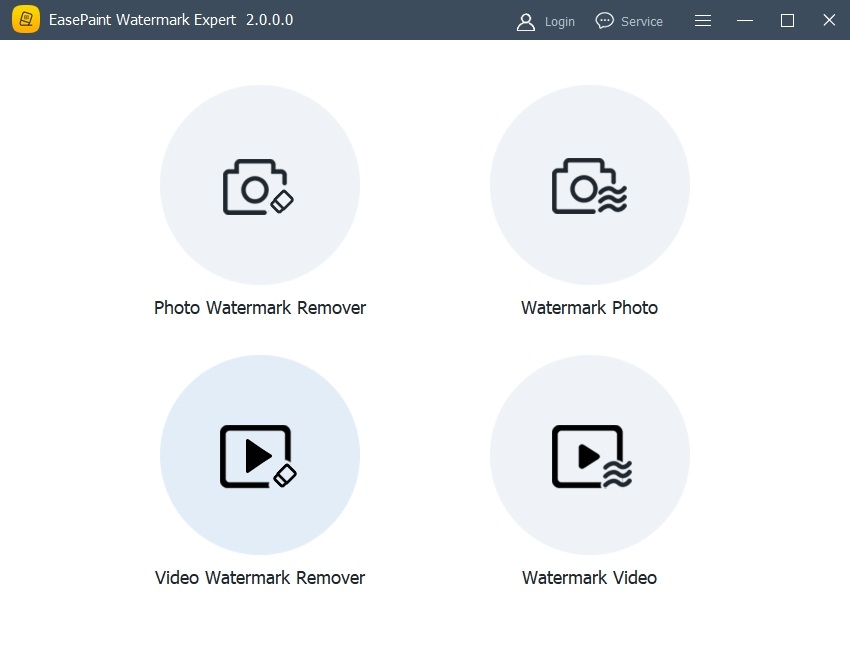Click the chat bubble Service icon
The height and width of the screenshot is (650, 850).
pyautogui.click(x=604, y=21)
